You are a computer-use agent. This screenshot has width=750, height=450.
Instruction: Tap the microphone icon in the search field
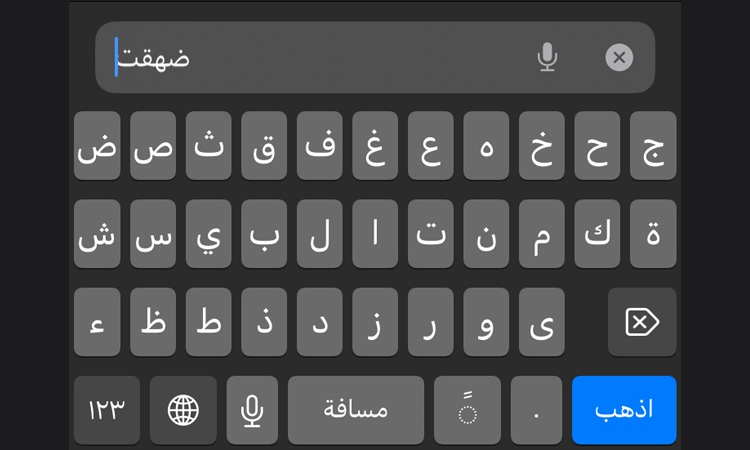(x=547, y=57)
